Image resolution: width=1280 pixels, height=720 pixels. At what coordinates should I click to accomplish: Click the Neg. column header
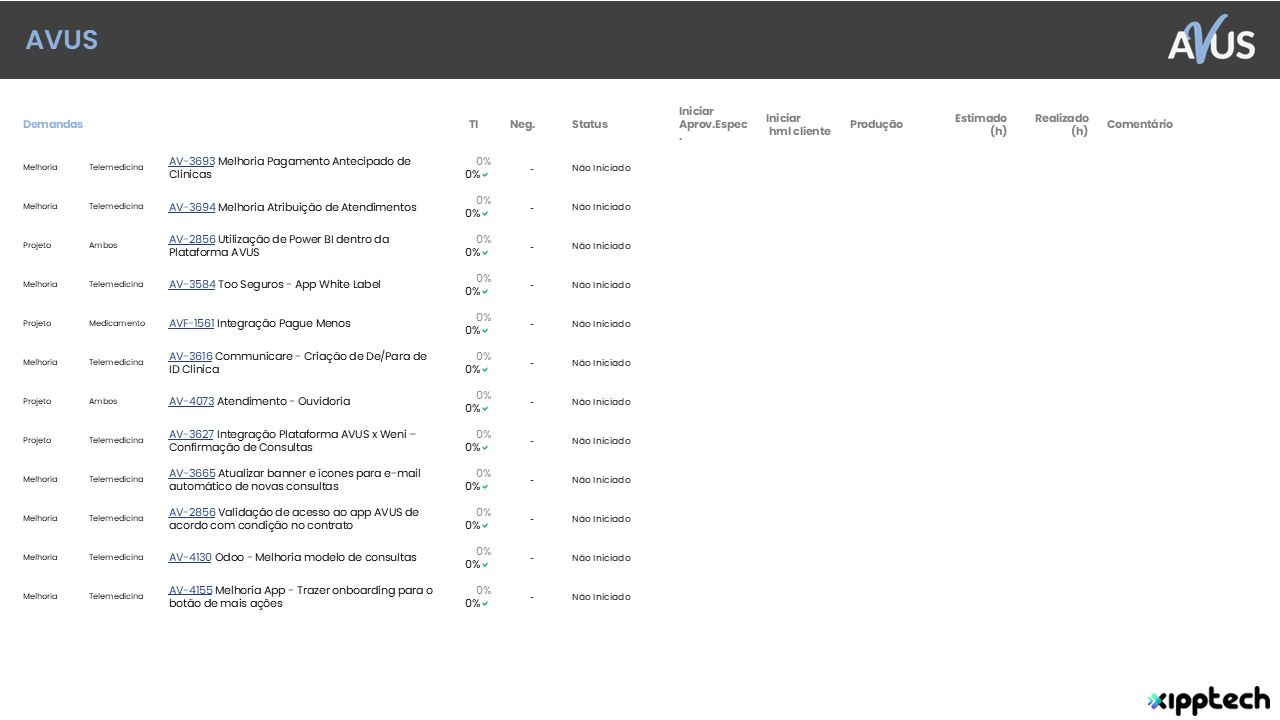click(522, 124)
